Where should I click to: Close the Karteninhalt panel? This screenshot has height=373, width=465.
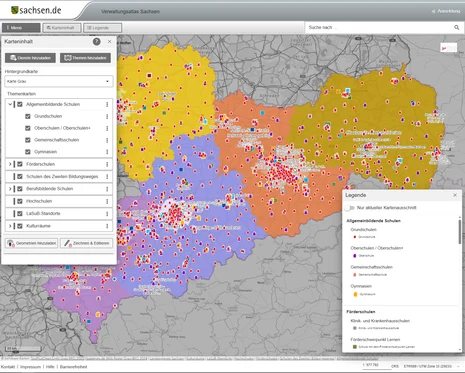click(110, 42)
